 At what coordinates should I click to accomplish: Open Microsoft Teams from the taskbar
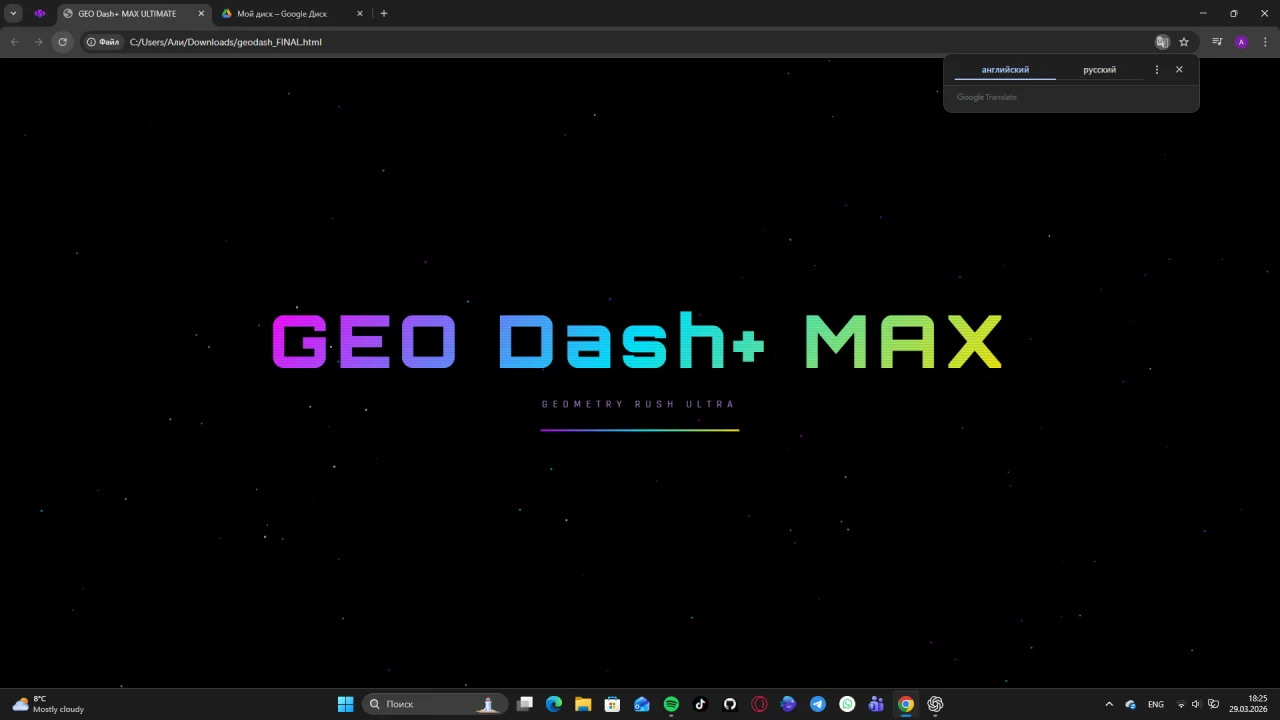point(876,704)
